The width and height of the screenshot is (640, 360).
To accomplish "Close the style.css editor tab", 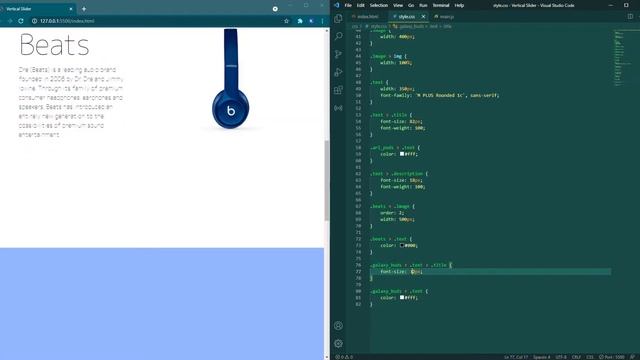I will (423, 17).
